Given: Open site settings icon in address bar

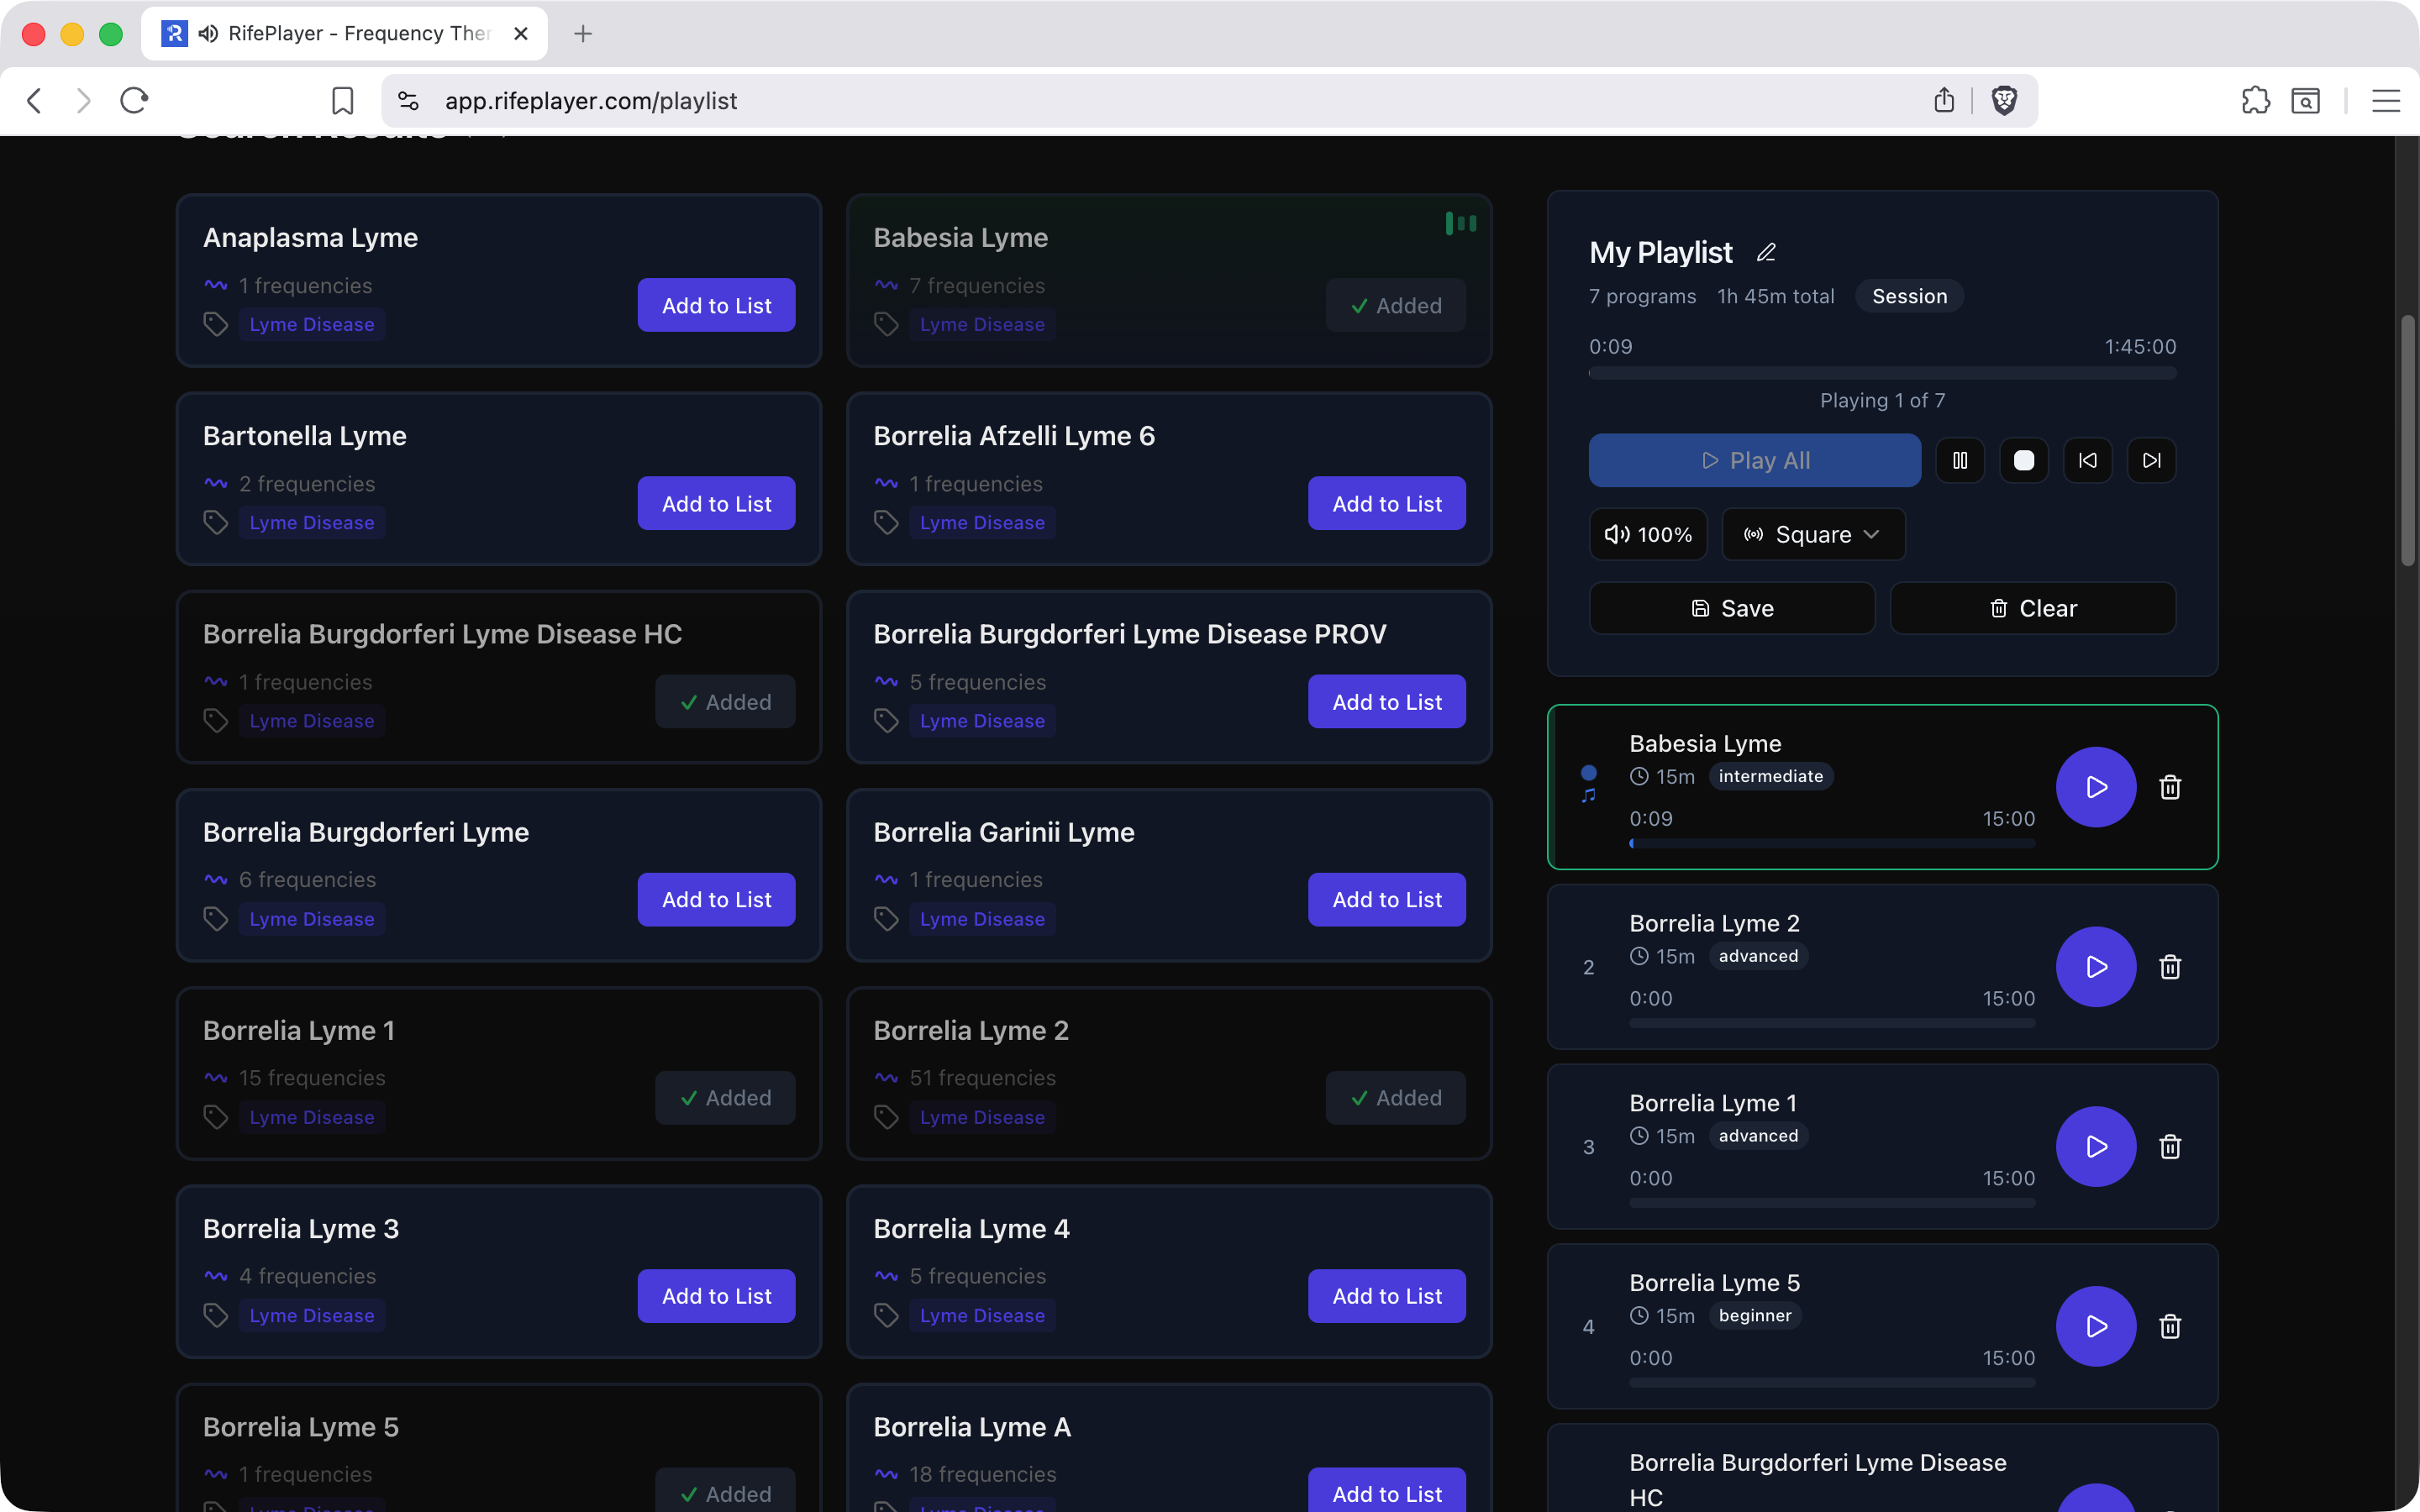Looking at the screenshot, I should click(408, 100).
